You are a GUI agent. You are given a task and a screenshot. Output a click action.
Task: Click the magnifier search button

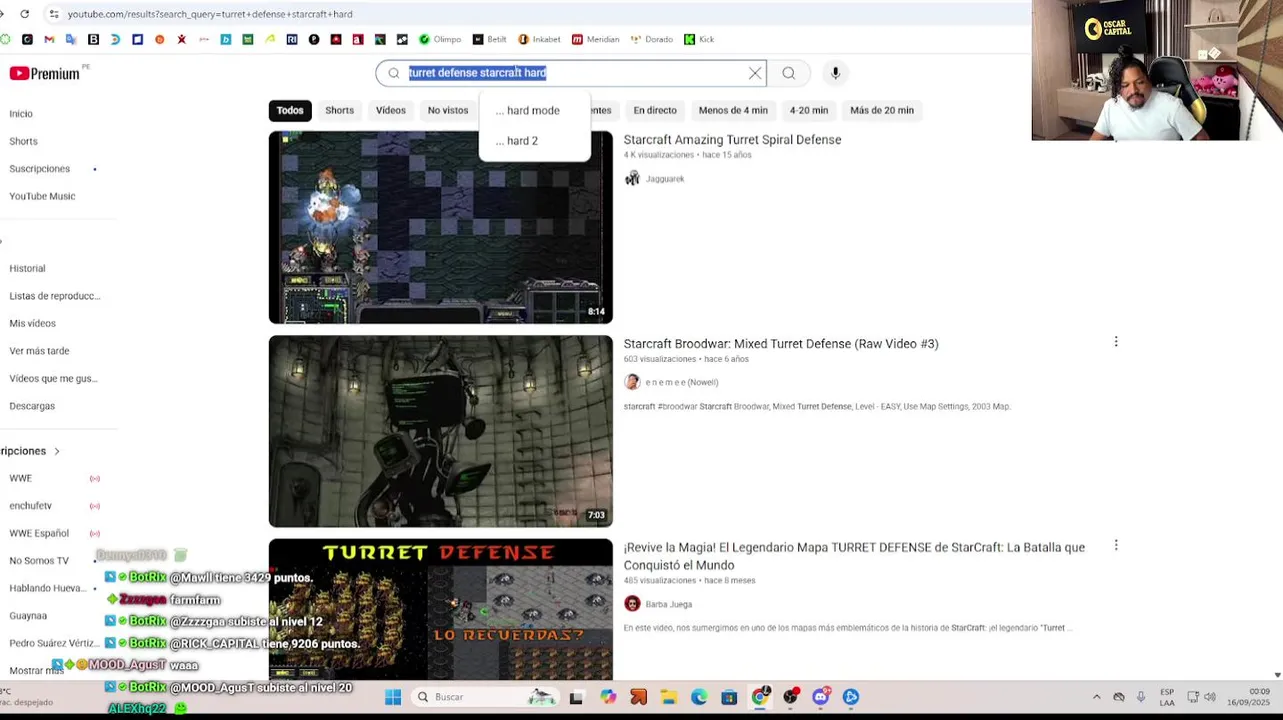click(789, 73)
